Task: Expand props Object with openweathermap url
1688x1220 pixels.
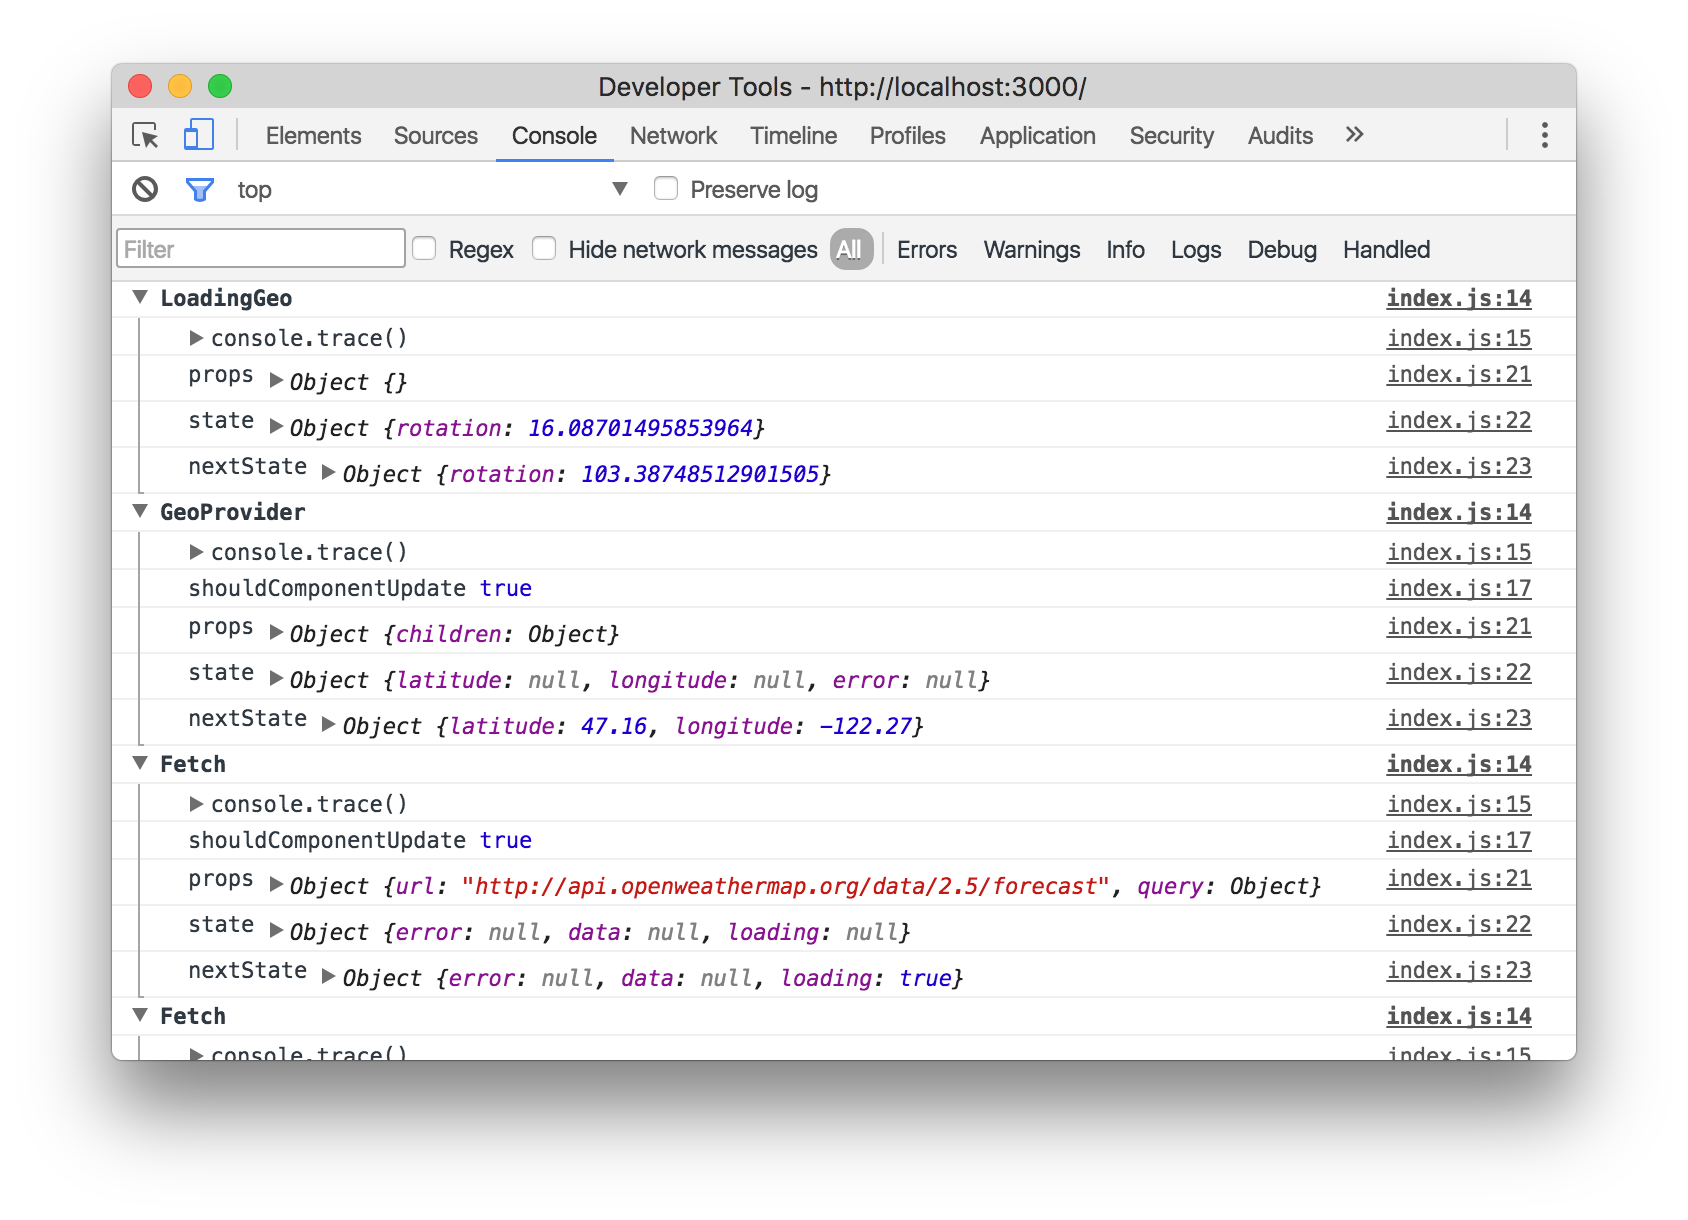Action: [x=277, y=884]
